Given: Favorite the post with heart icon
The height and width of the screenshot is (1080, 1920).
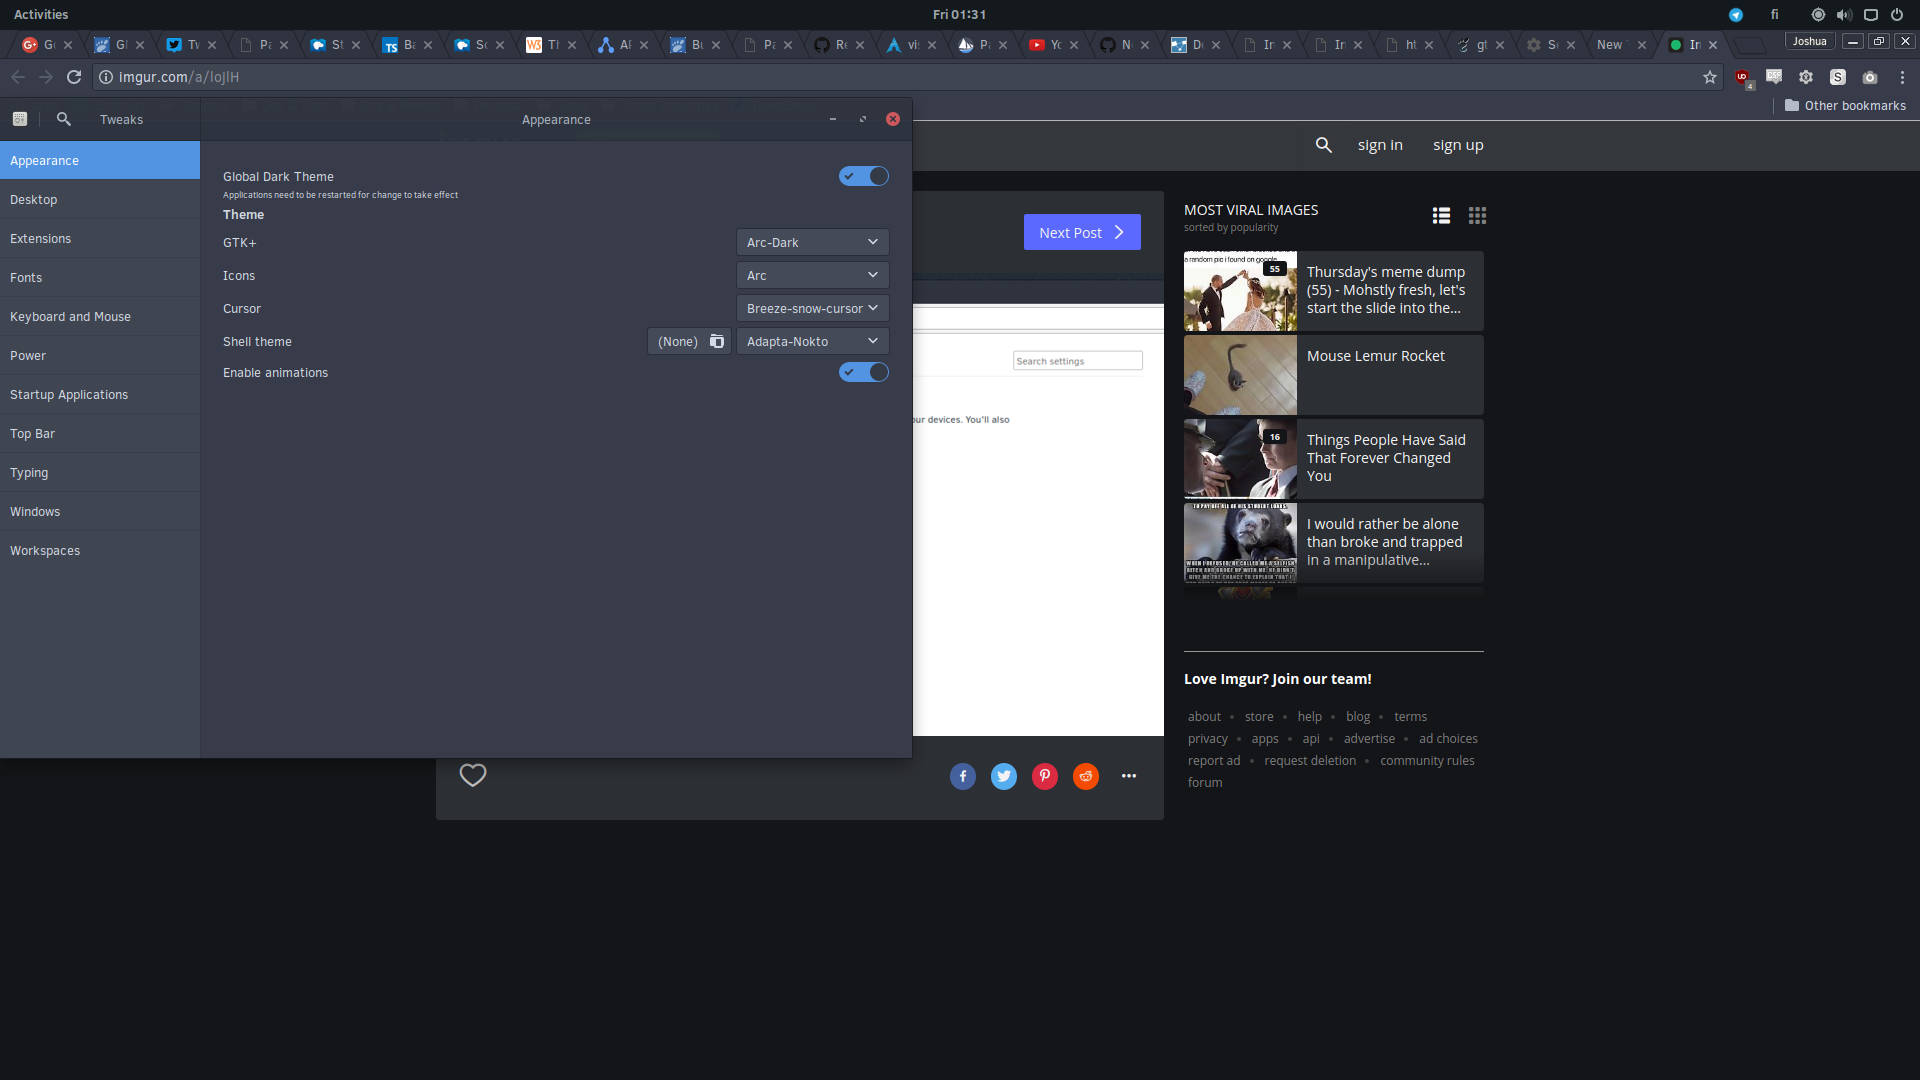Looking at the screenshot, I should pyautogui.click(x=473, y=775).
